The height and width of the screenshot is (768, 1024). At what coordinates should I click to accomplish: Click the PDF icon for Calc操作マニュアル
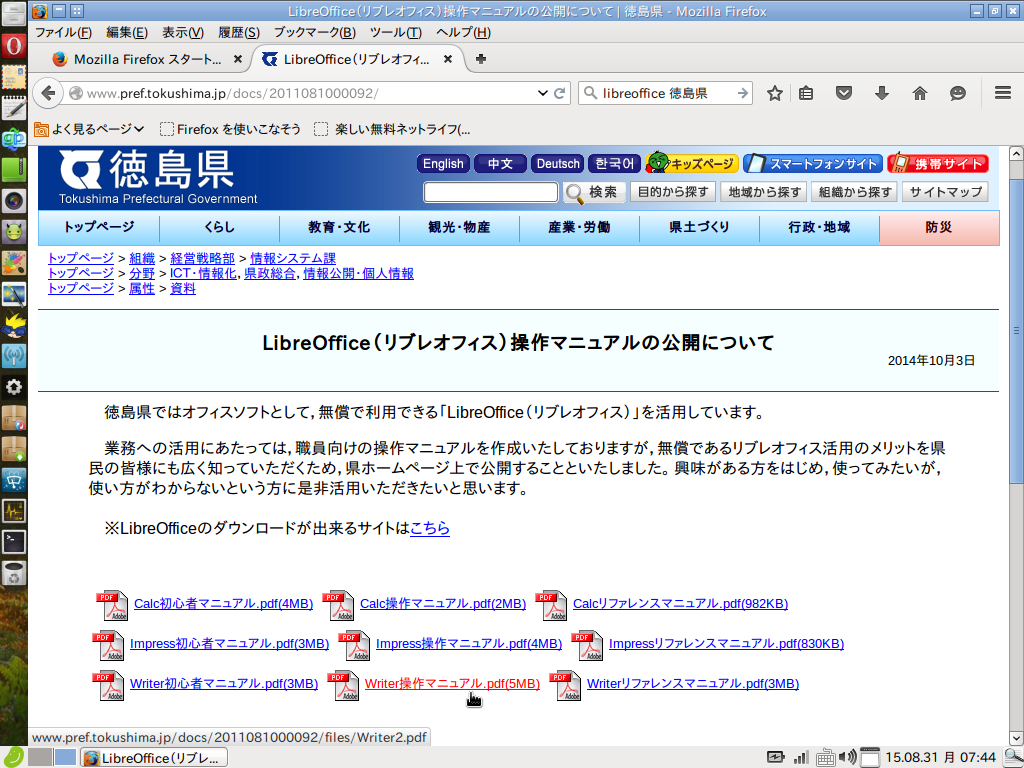pos(338,605)
